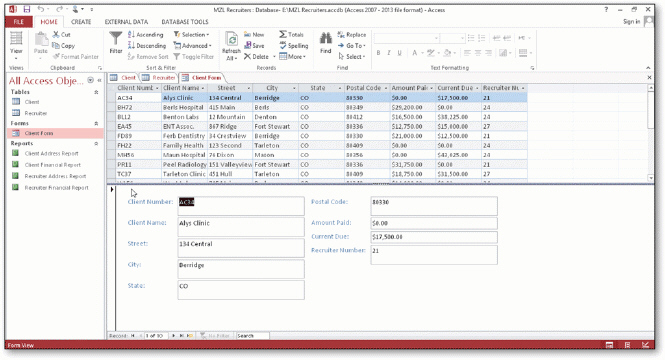
Task: Click the No Filter indicator
Action: (215, 336)
